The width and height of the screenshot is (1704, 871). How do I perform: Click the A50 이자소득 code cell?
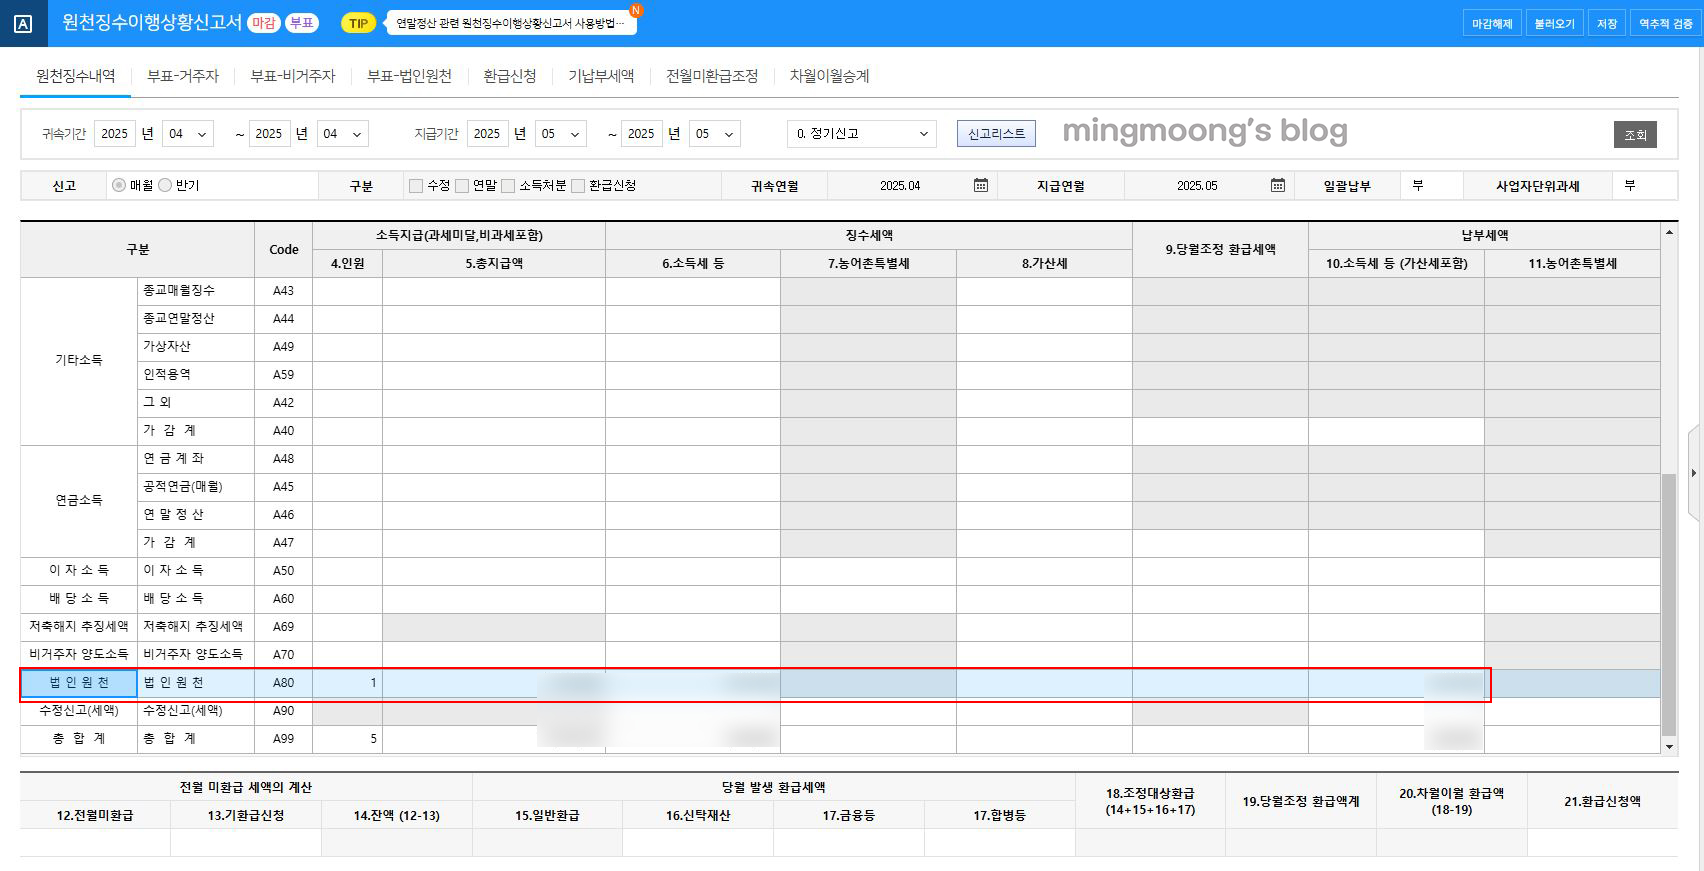click(284, 571)
